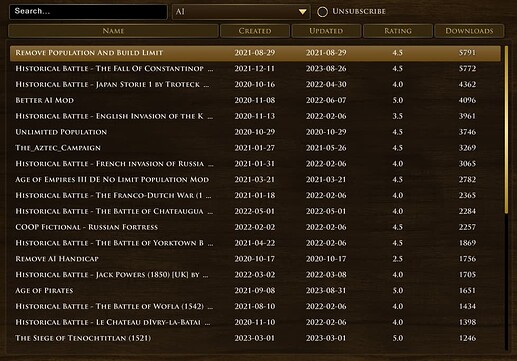Select French Invasion of Russia mod

point(255,164)
